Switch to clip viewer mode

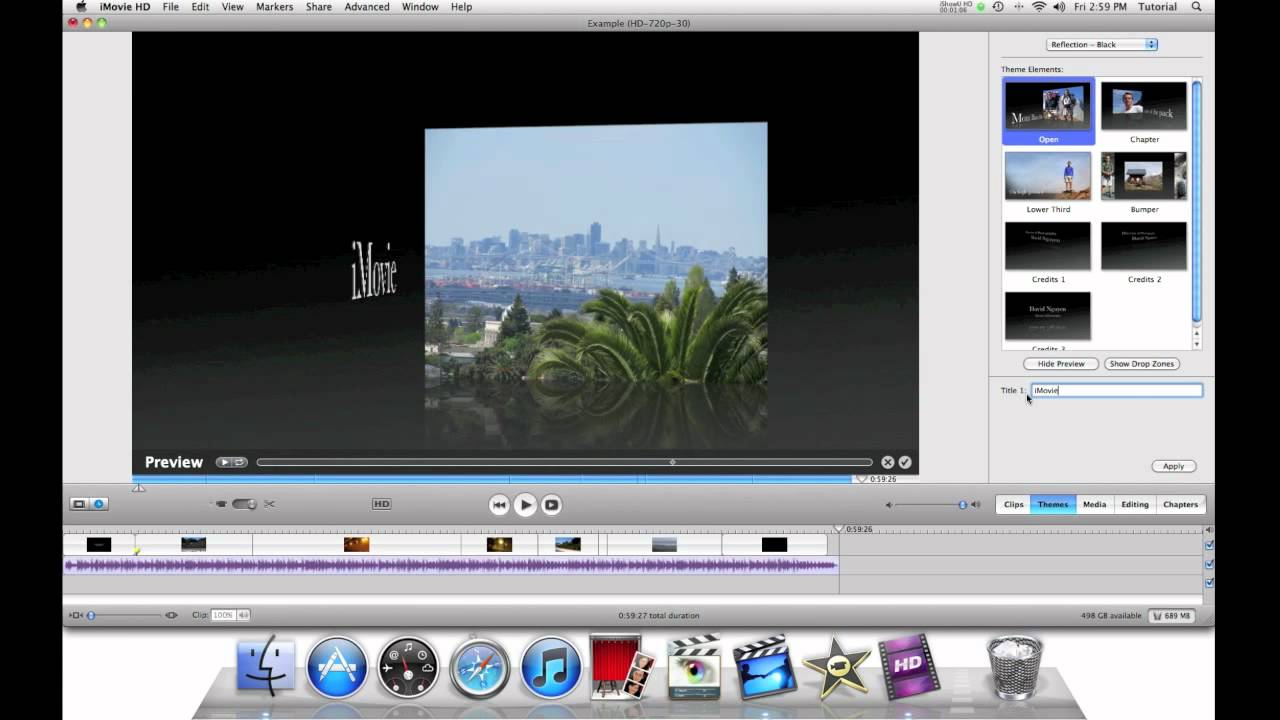78,504
